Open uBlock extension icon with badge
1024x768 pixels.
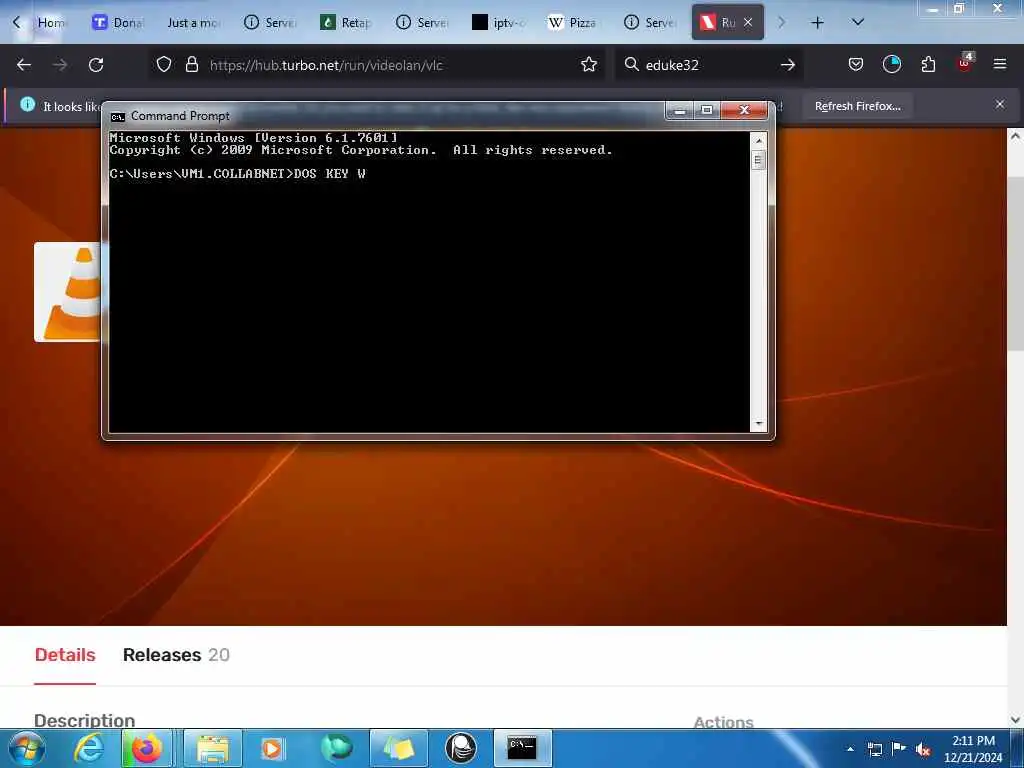(x=965, y=63)
